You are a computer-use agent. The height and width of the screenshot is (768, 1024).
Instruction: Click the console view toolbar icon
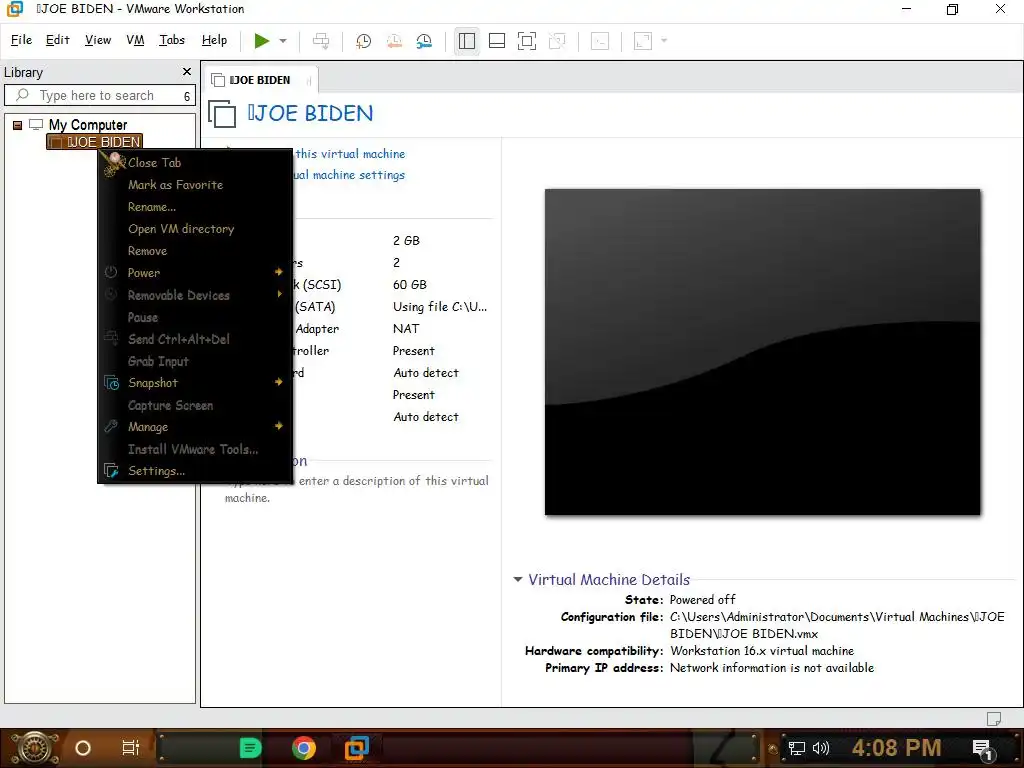coord(600,41)
